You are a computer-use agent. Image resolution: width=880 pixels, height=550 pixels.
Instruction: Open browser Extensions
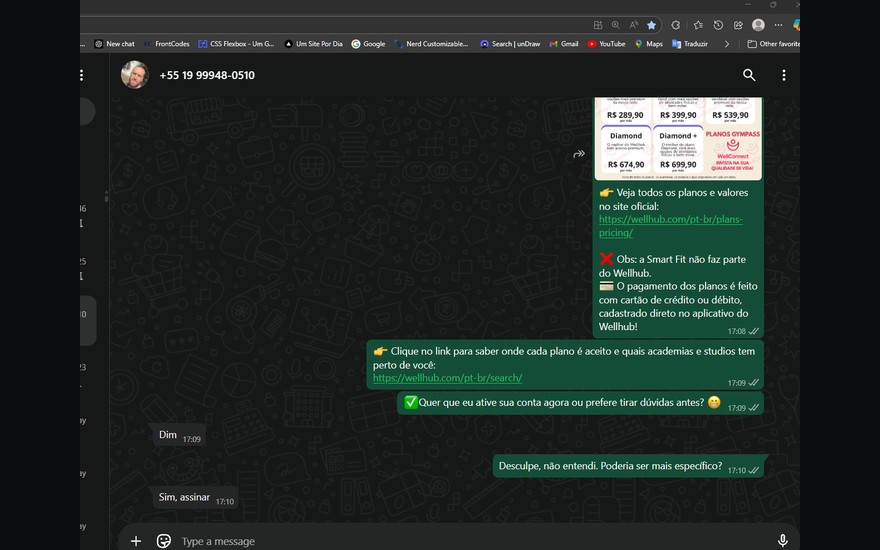(676, 25)
